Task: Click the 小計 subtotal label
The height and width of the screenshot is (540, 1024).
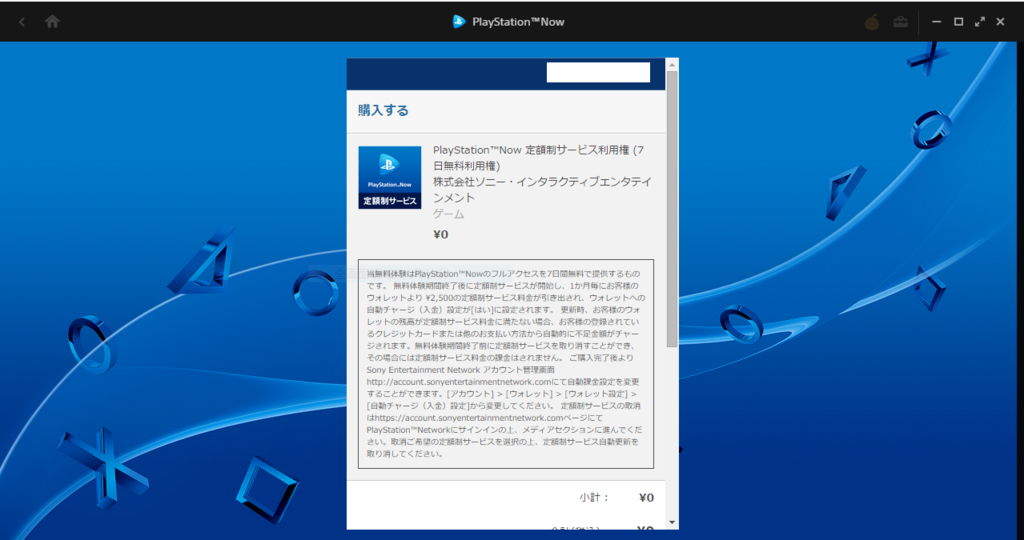Action: click(x=594, y=498)
